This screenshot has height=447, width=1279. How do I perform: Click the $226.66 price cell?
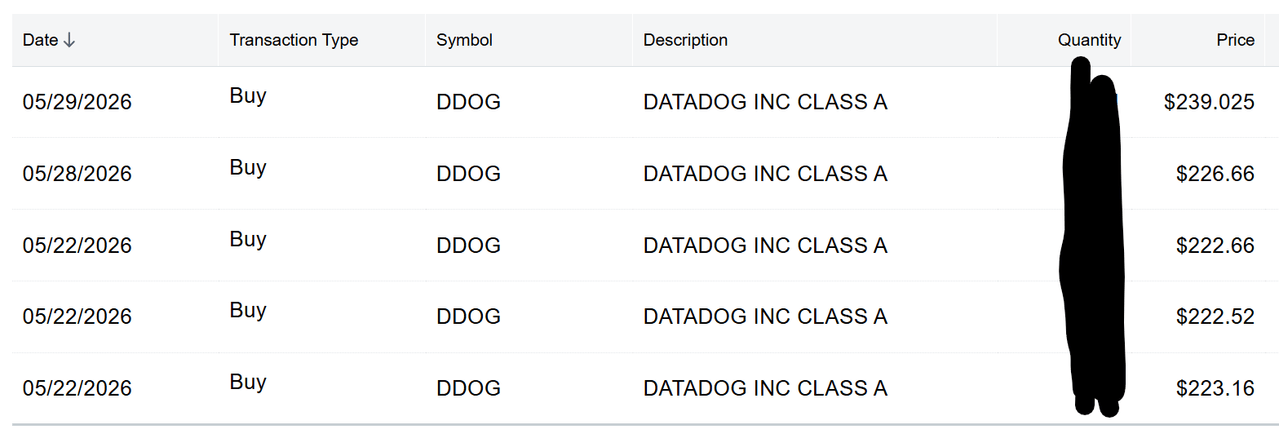point(1215,174)
